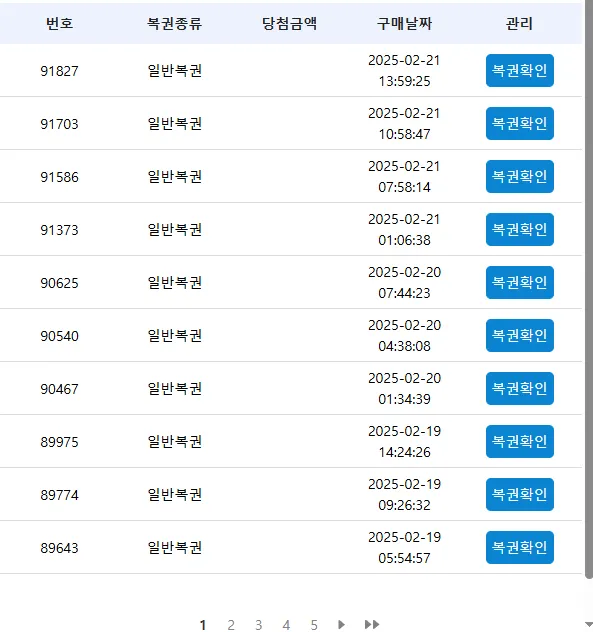
Task: Click 복권확인 for ticket 91827
Action: click(x=519, y=71)
